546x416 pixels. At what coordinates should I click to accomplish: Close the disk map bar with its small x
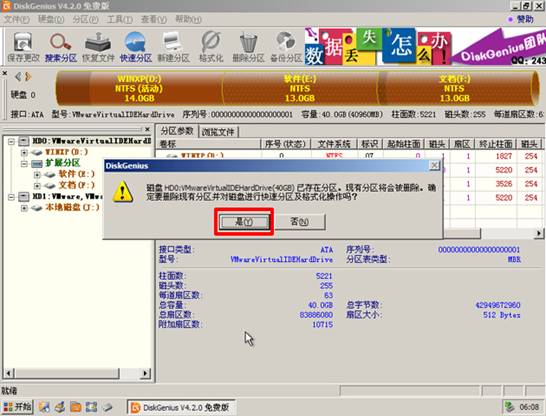(x=5, y=73)
